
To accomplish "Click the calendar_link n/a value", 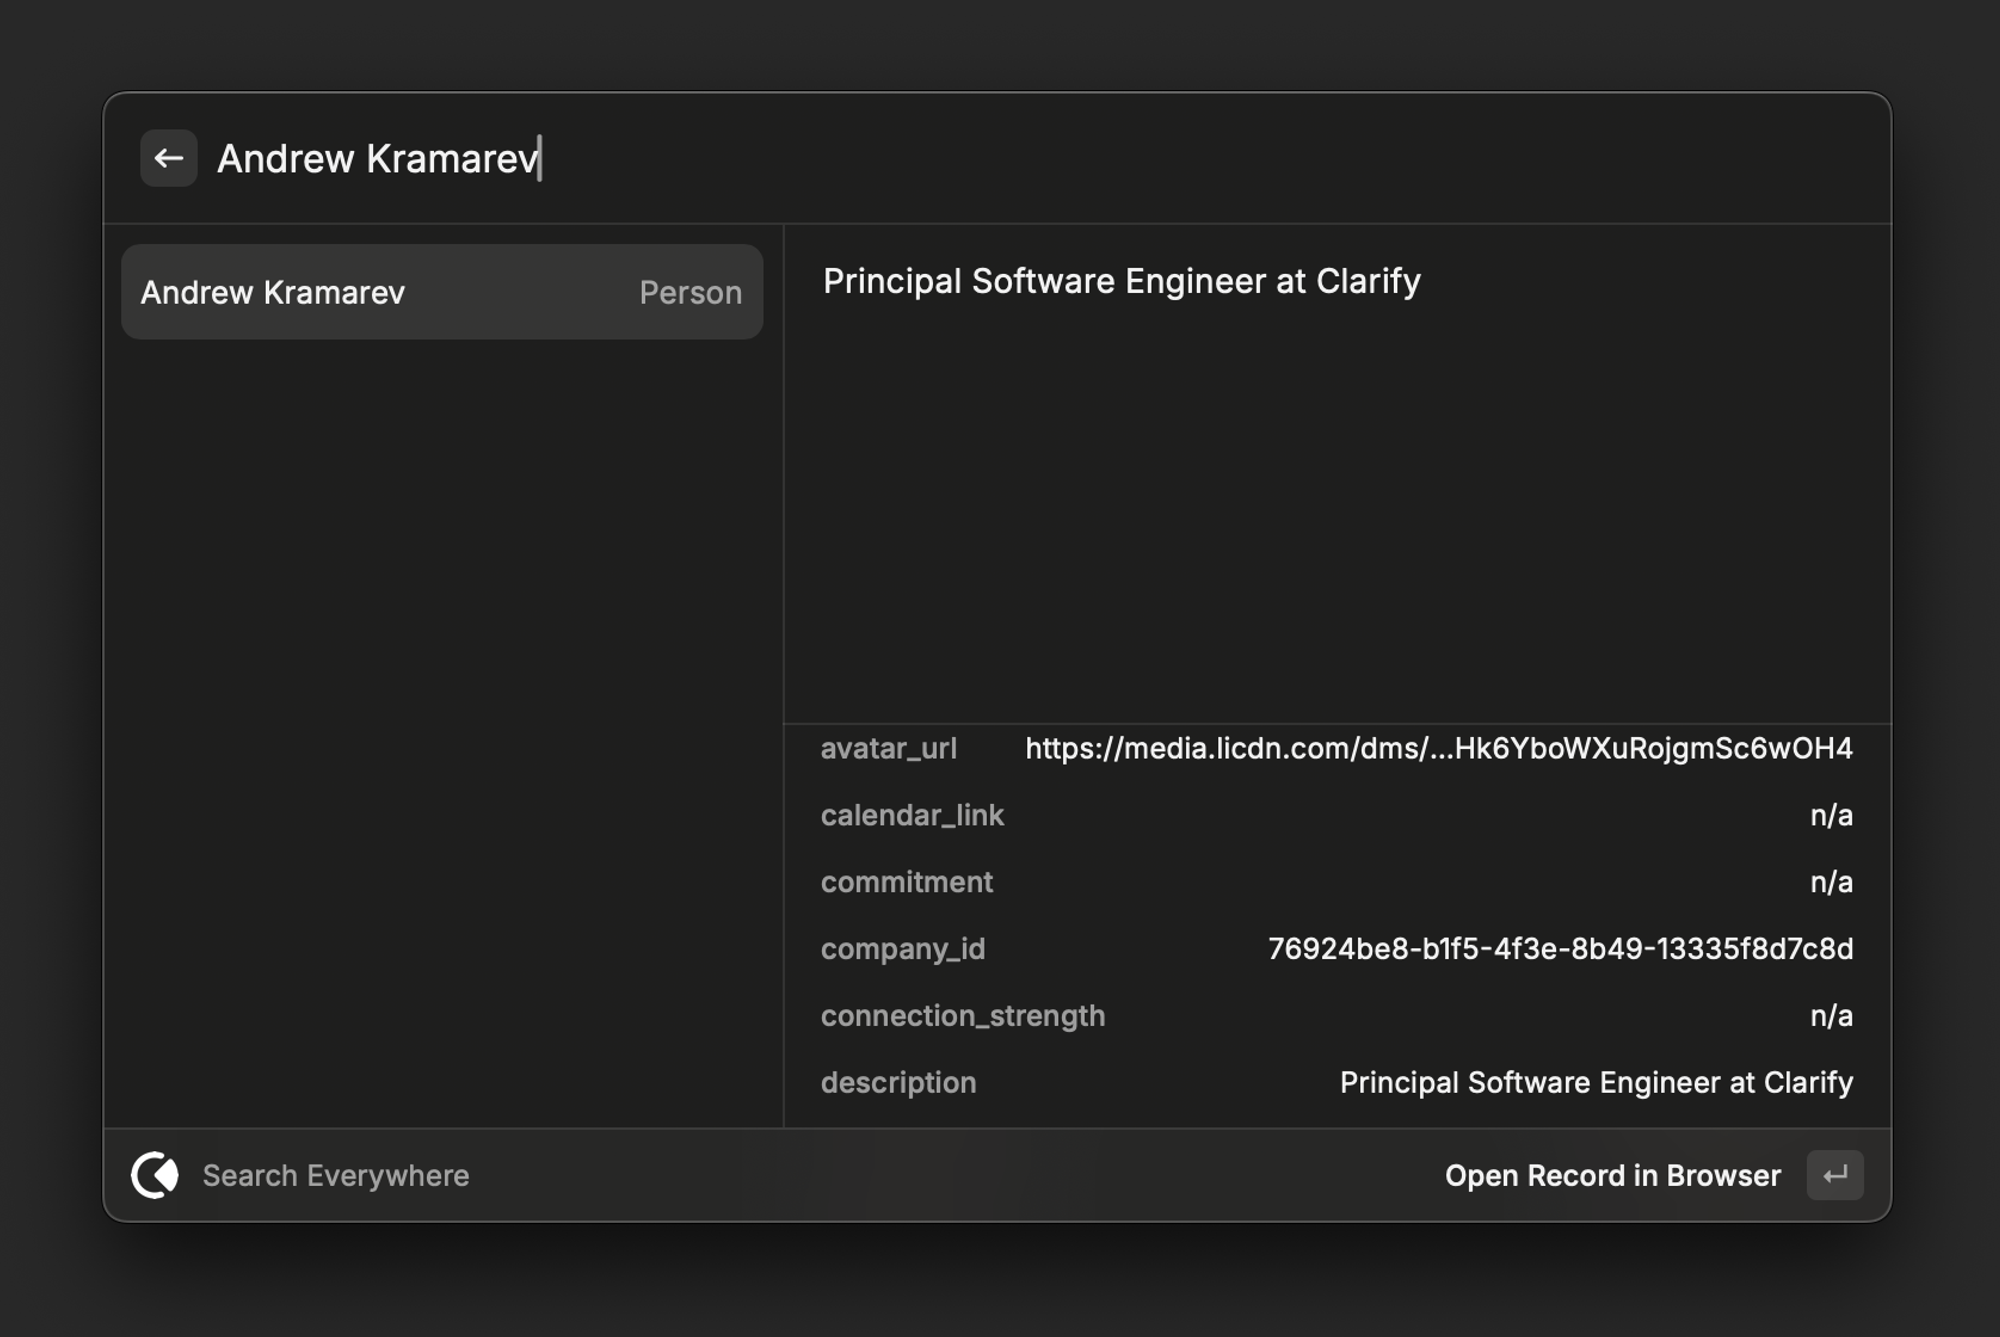I will point(1830,815).
